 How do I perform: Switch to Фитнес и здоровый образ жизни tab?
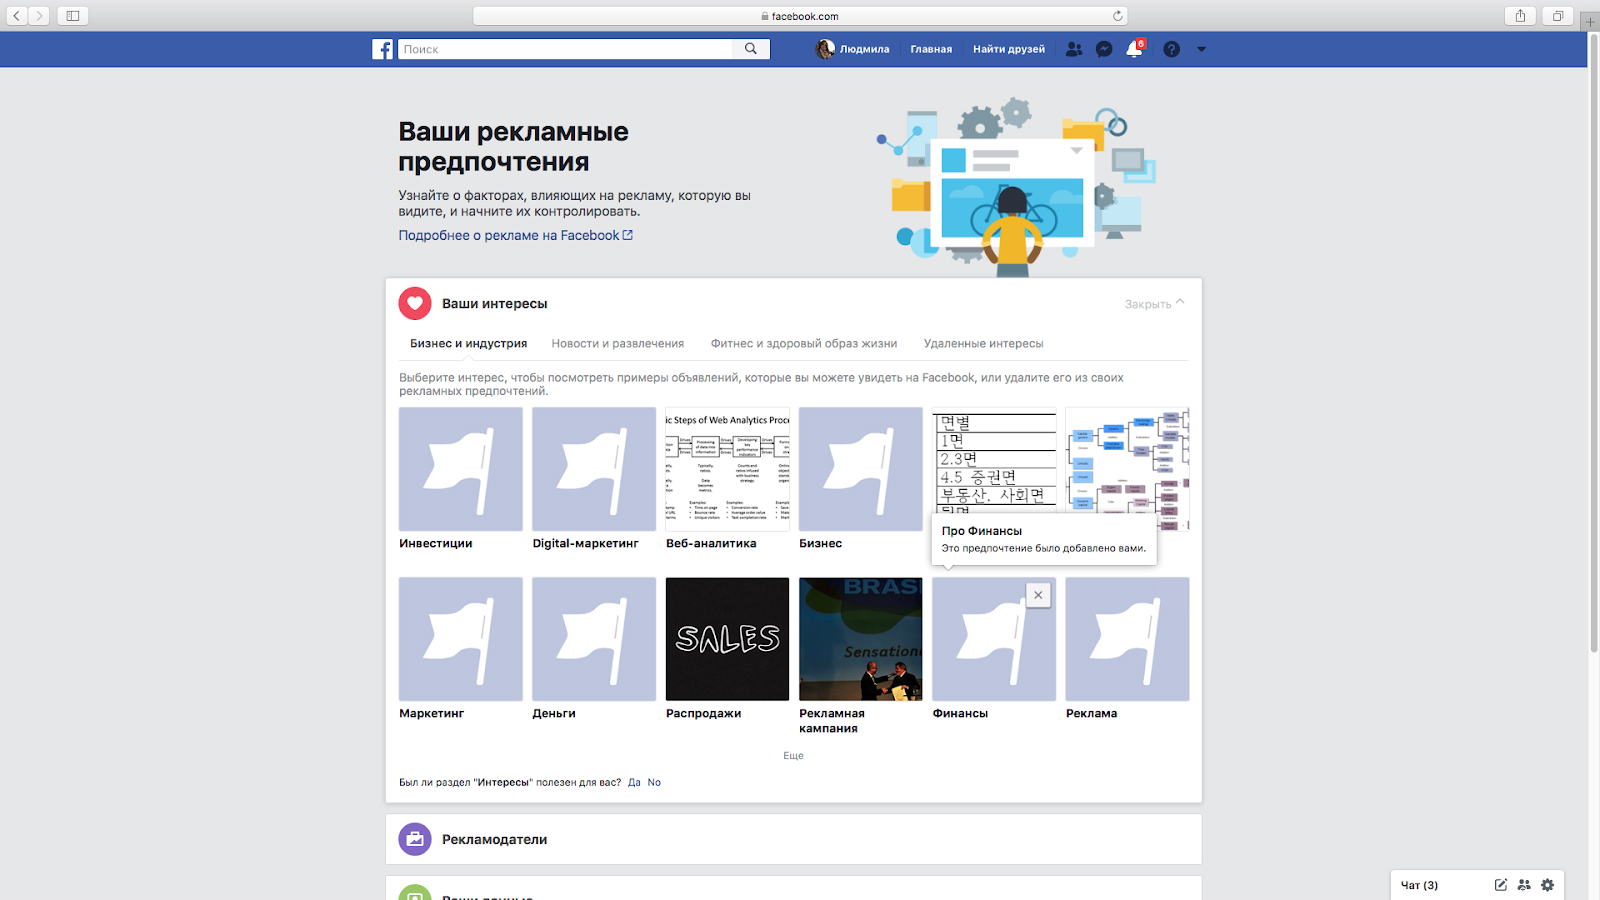click(x=804, y=343)
